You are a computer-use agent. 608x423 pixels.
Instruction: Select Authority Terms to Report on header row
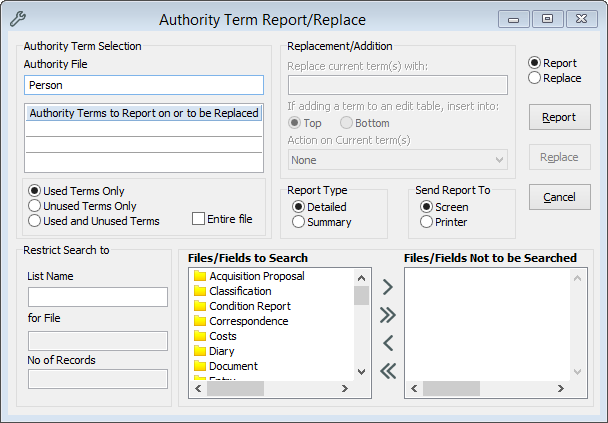click(144, 113)
